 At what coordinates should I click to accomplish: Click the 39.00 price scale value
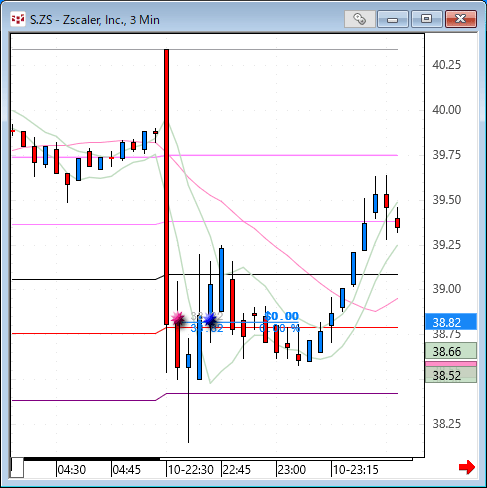[x=447, y=289]
